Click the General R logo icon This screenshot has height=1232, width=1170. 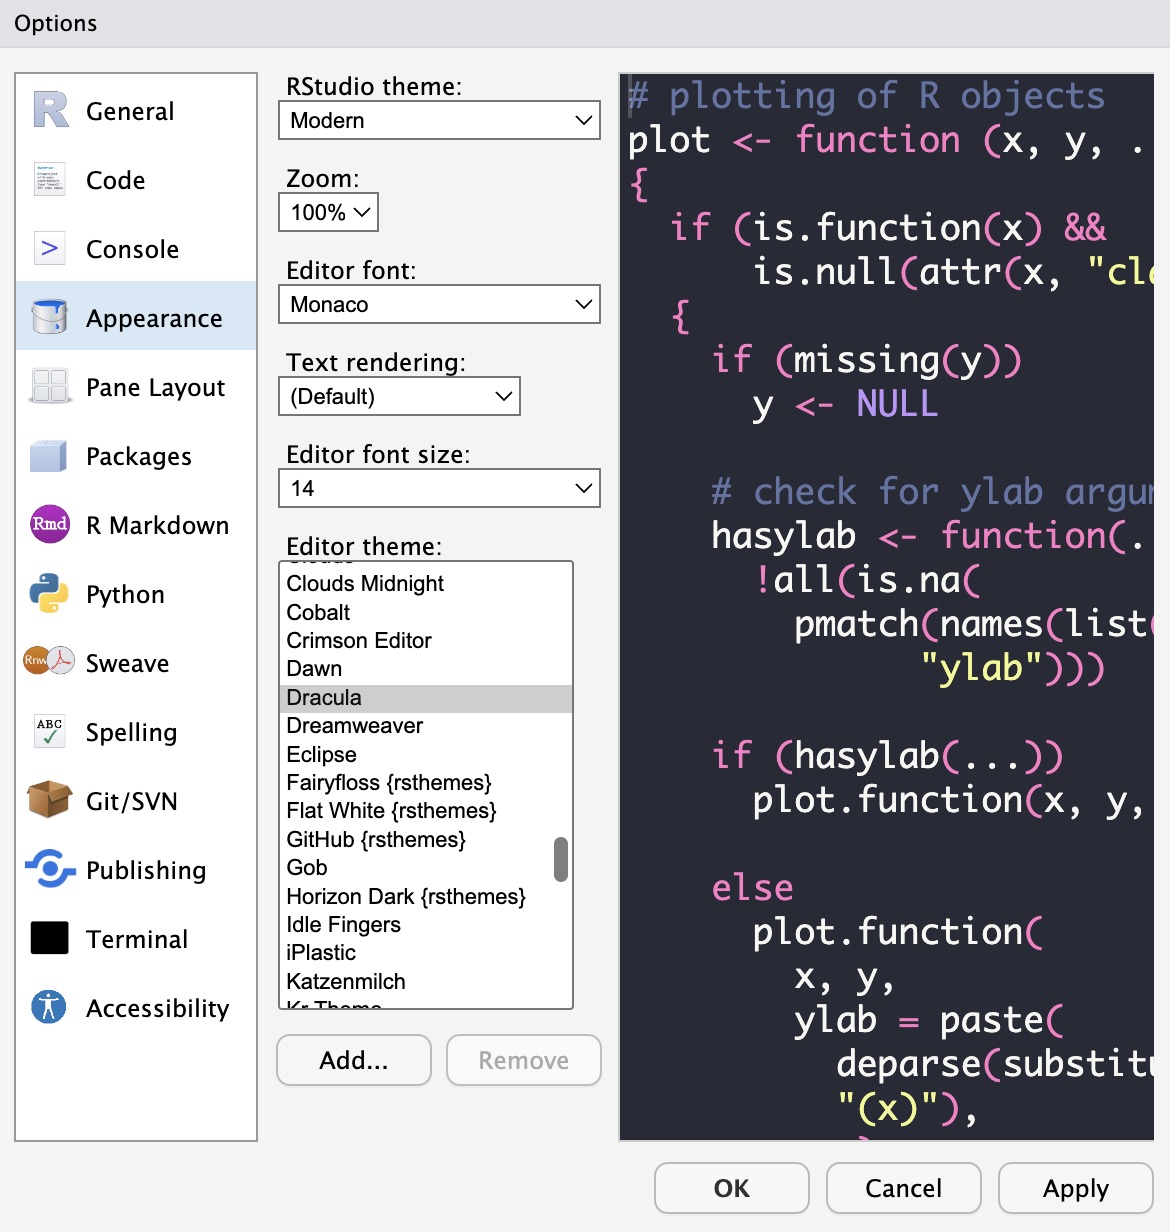click(50, 110)
